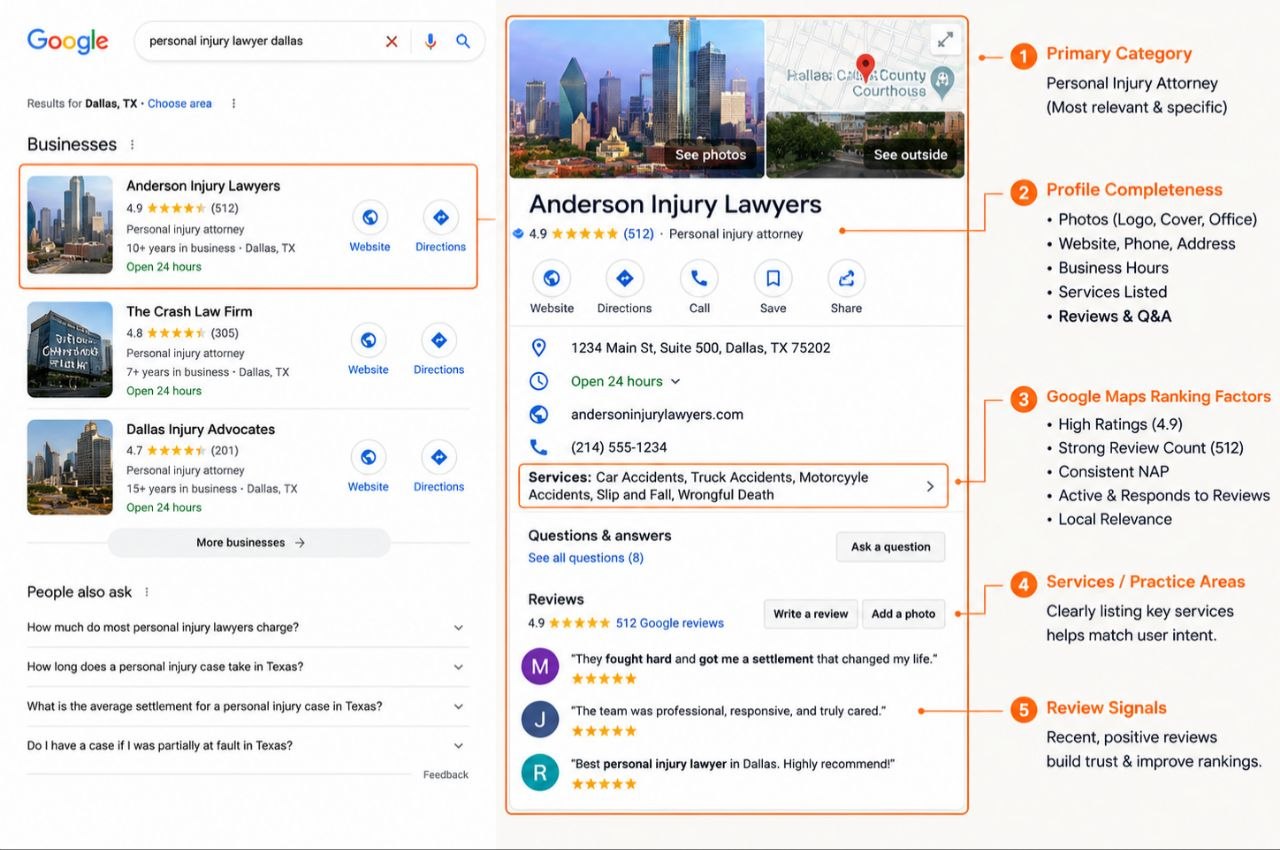1280x850 pixels.
Task: Open The Crash Law Firm thumbnail
Action: 70,350
